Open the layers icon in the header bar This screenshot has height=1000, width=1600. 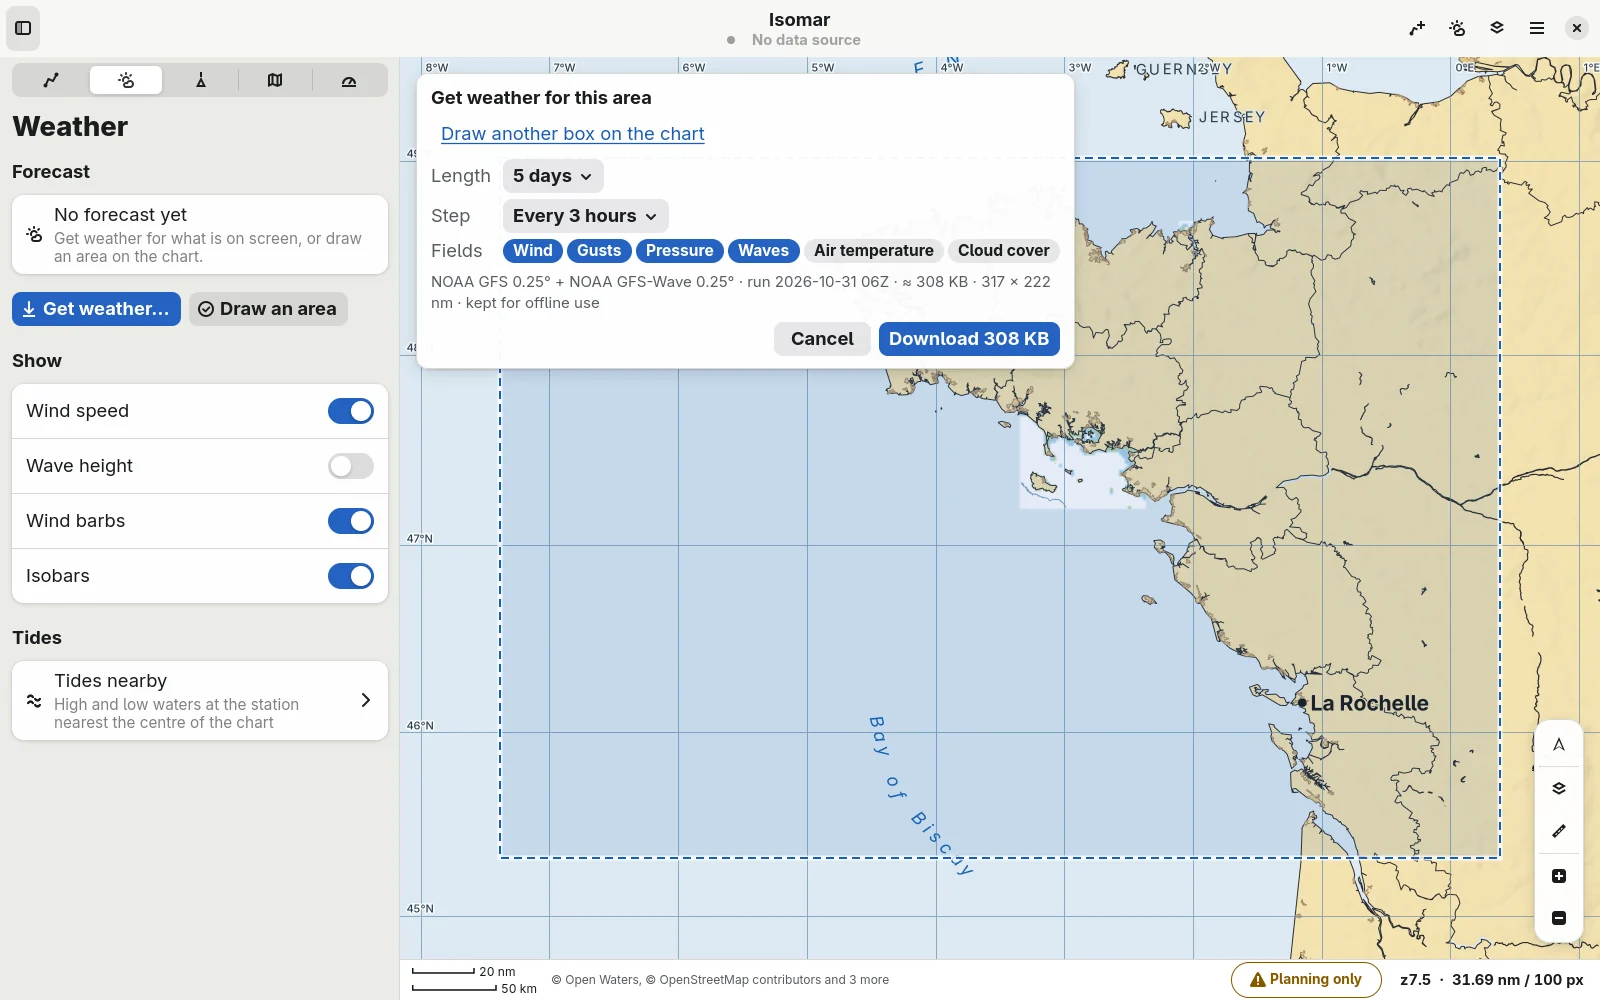pyautogui.click(x=1497, y=28)
